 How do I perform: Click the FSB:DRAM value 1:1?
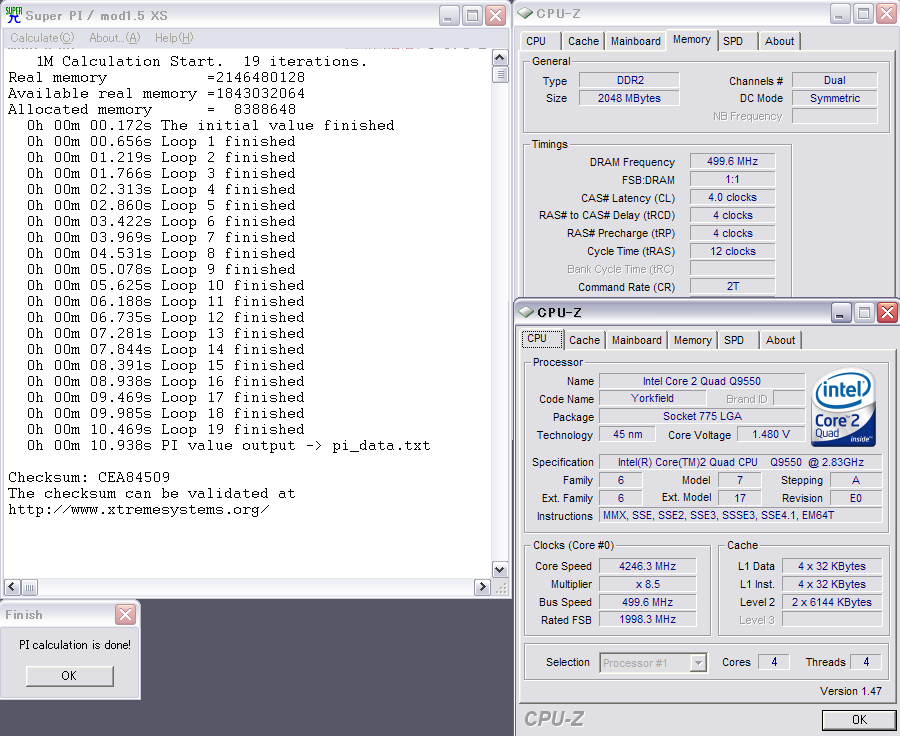coord(732,179)
